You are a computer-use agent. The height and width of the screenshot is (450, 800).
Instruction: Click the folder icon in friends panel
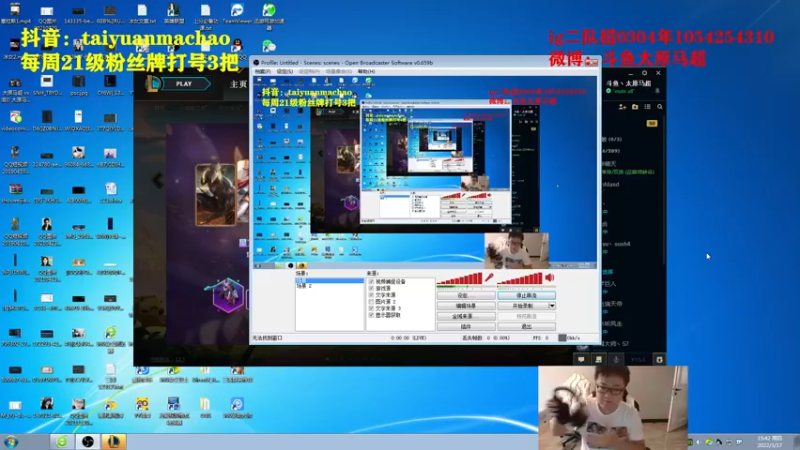(x=635, y=107)
